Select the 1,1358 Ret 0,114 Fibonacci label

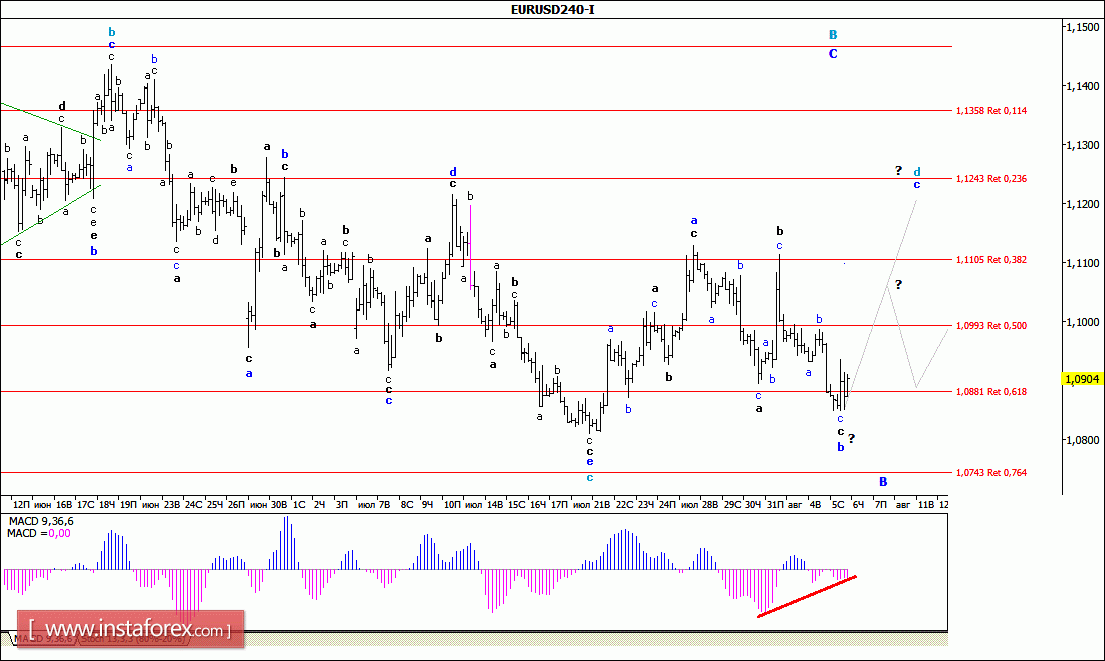coord(991,110)
